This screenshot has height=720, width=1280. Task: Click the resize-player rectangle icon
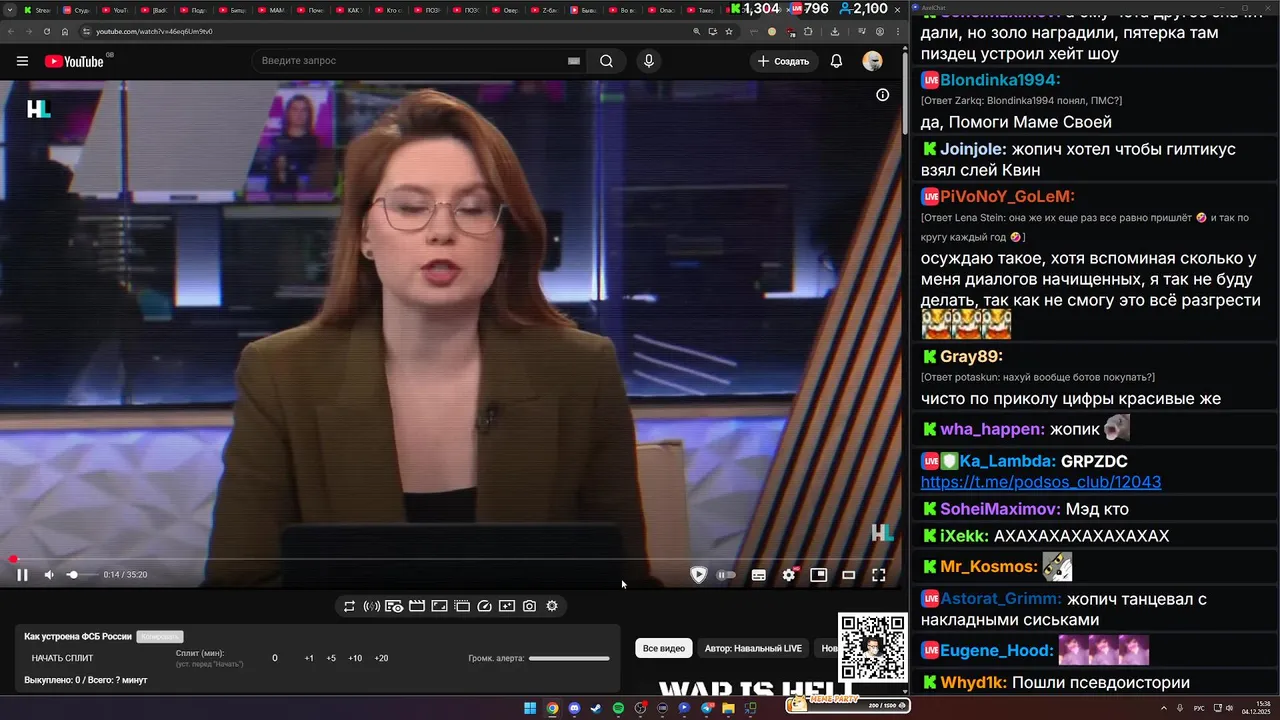[x=439, y=606]
